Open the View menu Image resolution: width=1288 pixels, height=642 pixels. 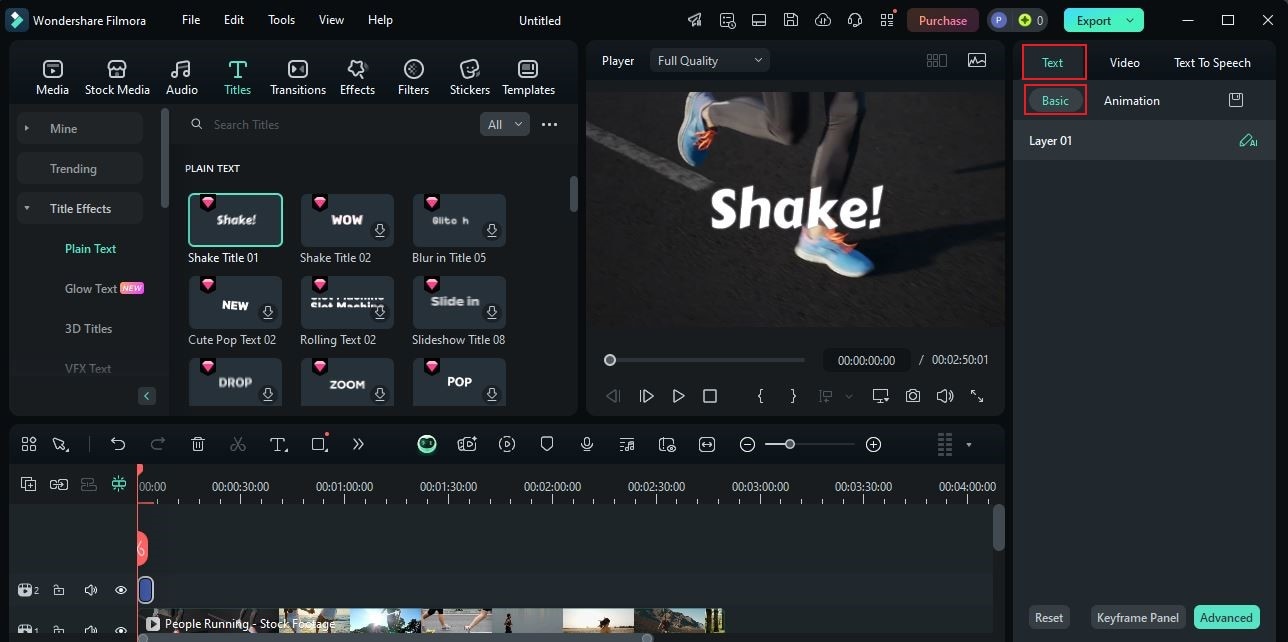point(331,20)
